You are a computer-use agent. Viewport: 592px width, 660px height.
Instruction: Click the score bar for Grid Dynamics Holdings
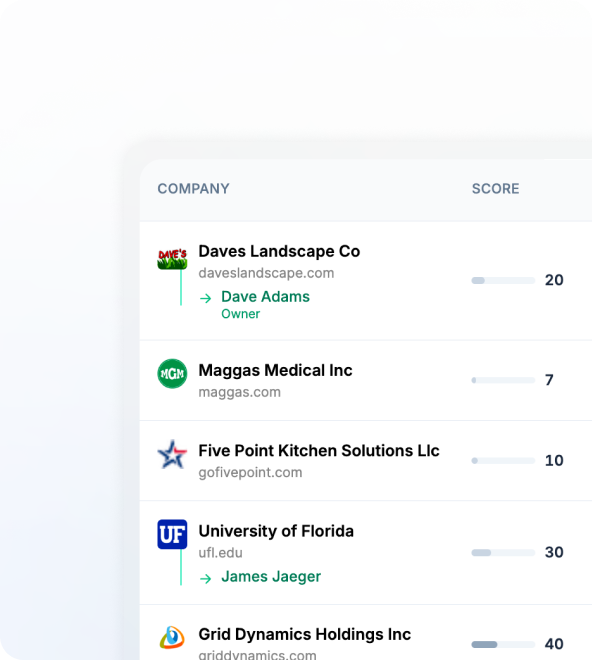click(x=503, y=644)
